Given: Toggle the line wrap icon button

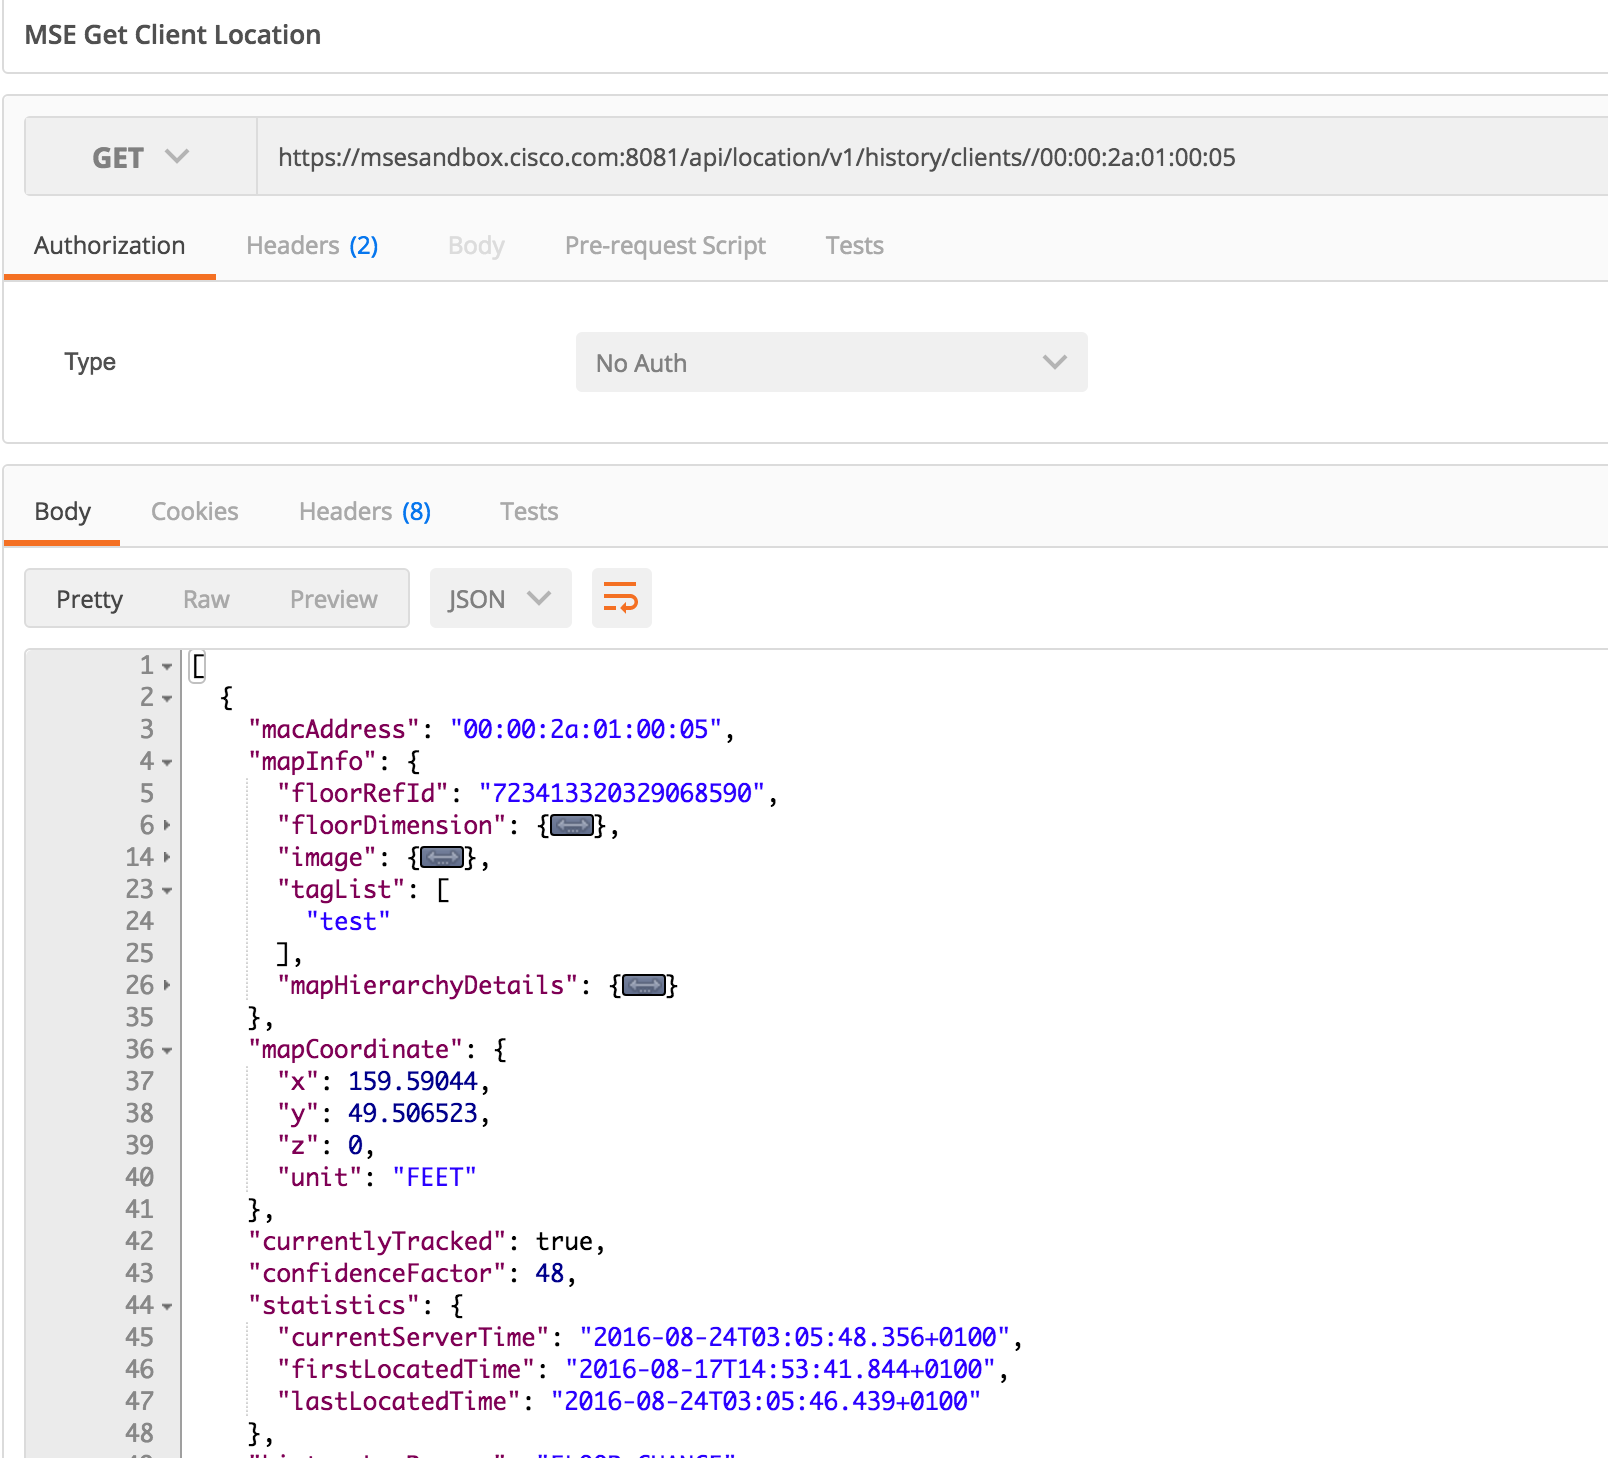Looking at the screenshot, I should pyautogui.click(x=621, y=598).
